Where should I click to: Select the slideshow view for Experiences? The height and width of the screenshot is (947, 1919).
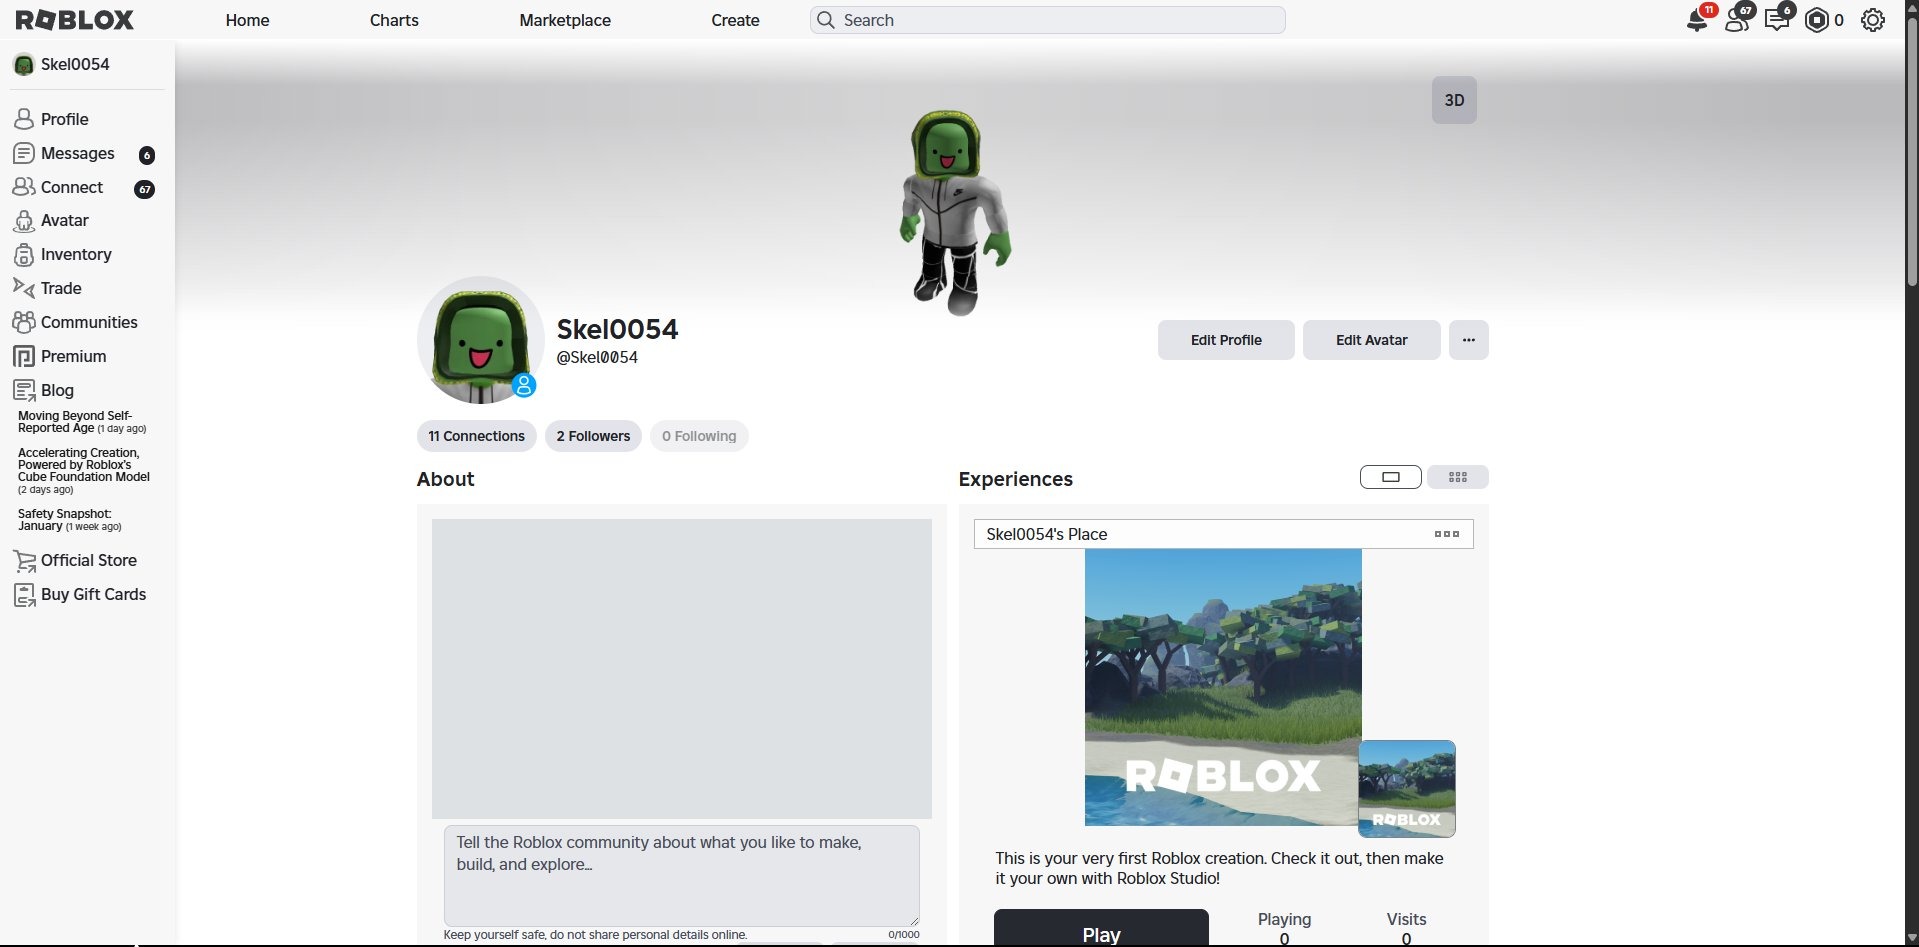pos(1390,477)
